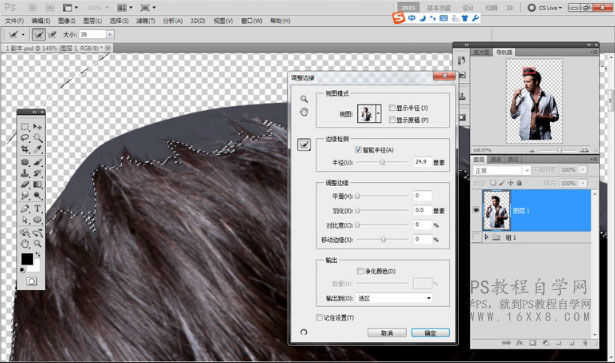Click layer 1 thumbnail in Layers panel
The width and height of the screenshot is (615, 363).
point(497,210)
